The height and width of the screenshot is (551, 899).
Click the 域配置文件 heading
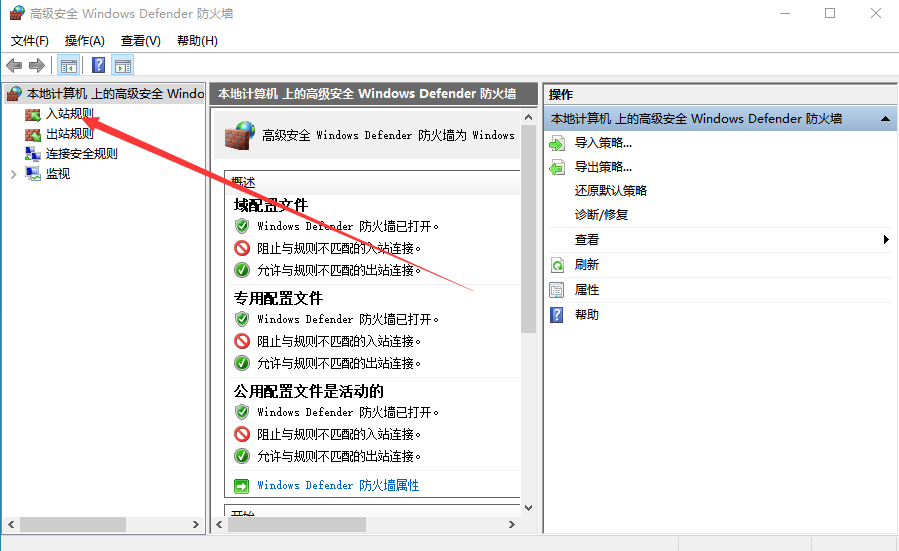coord(271,205)
